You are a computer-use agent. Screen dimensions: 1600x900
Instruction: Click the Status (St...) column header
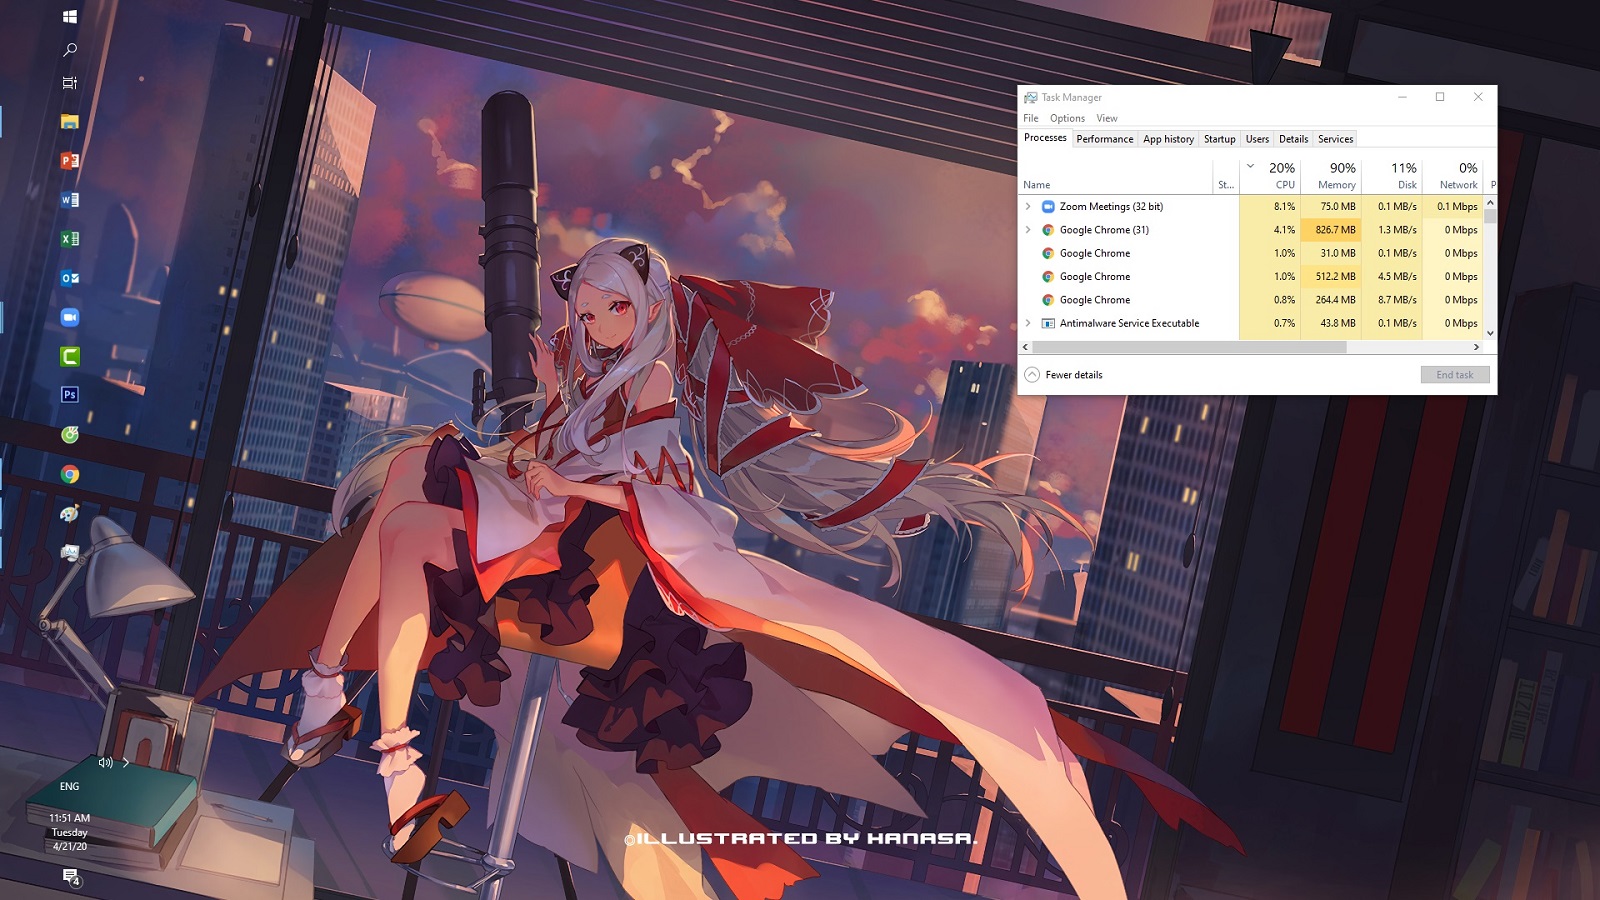click(x=1226, y=176)
